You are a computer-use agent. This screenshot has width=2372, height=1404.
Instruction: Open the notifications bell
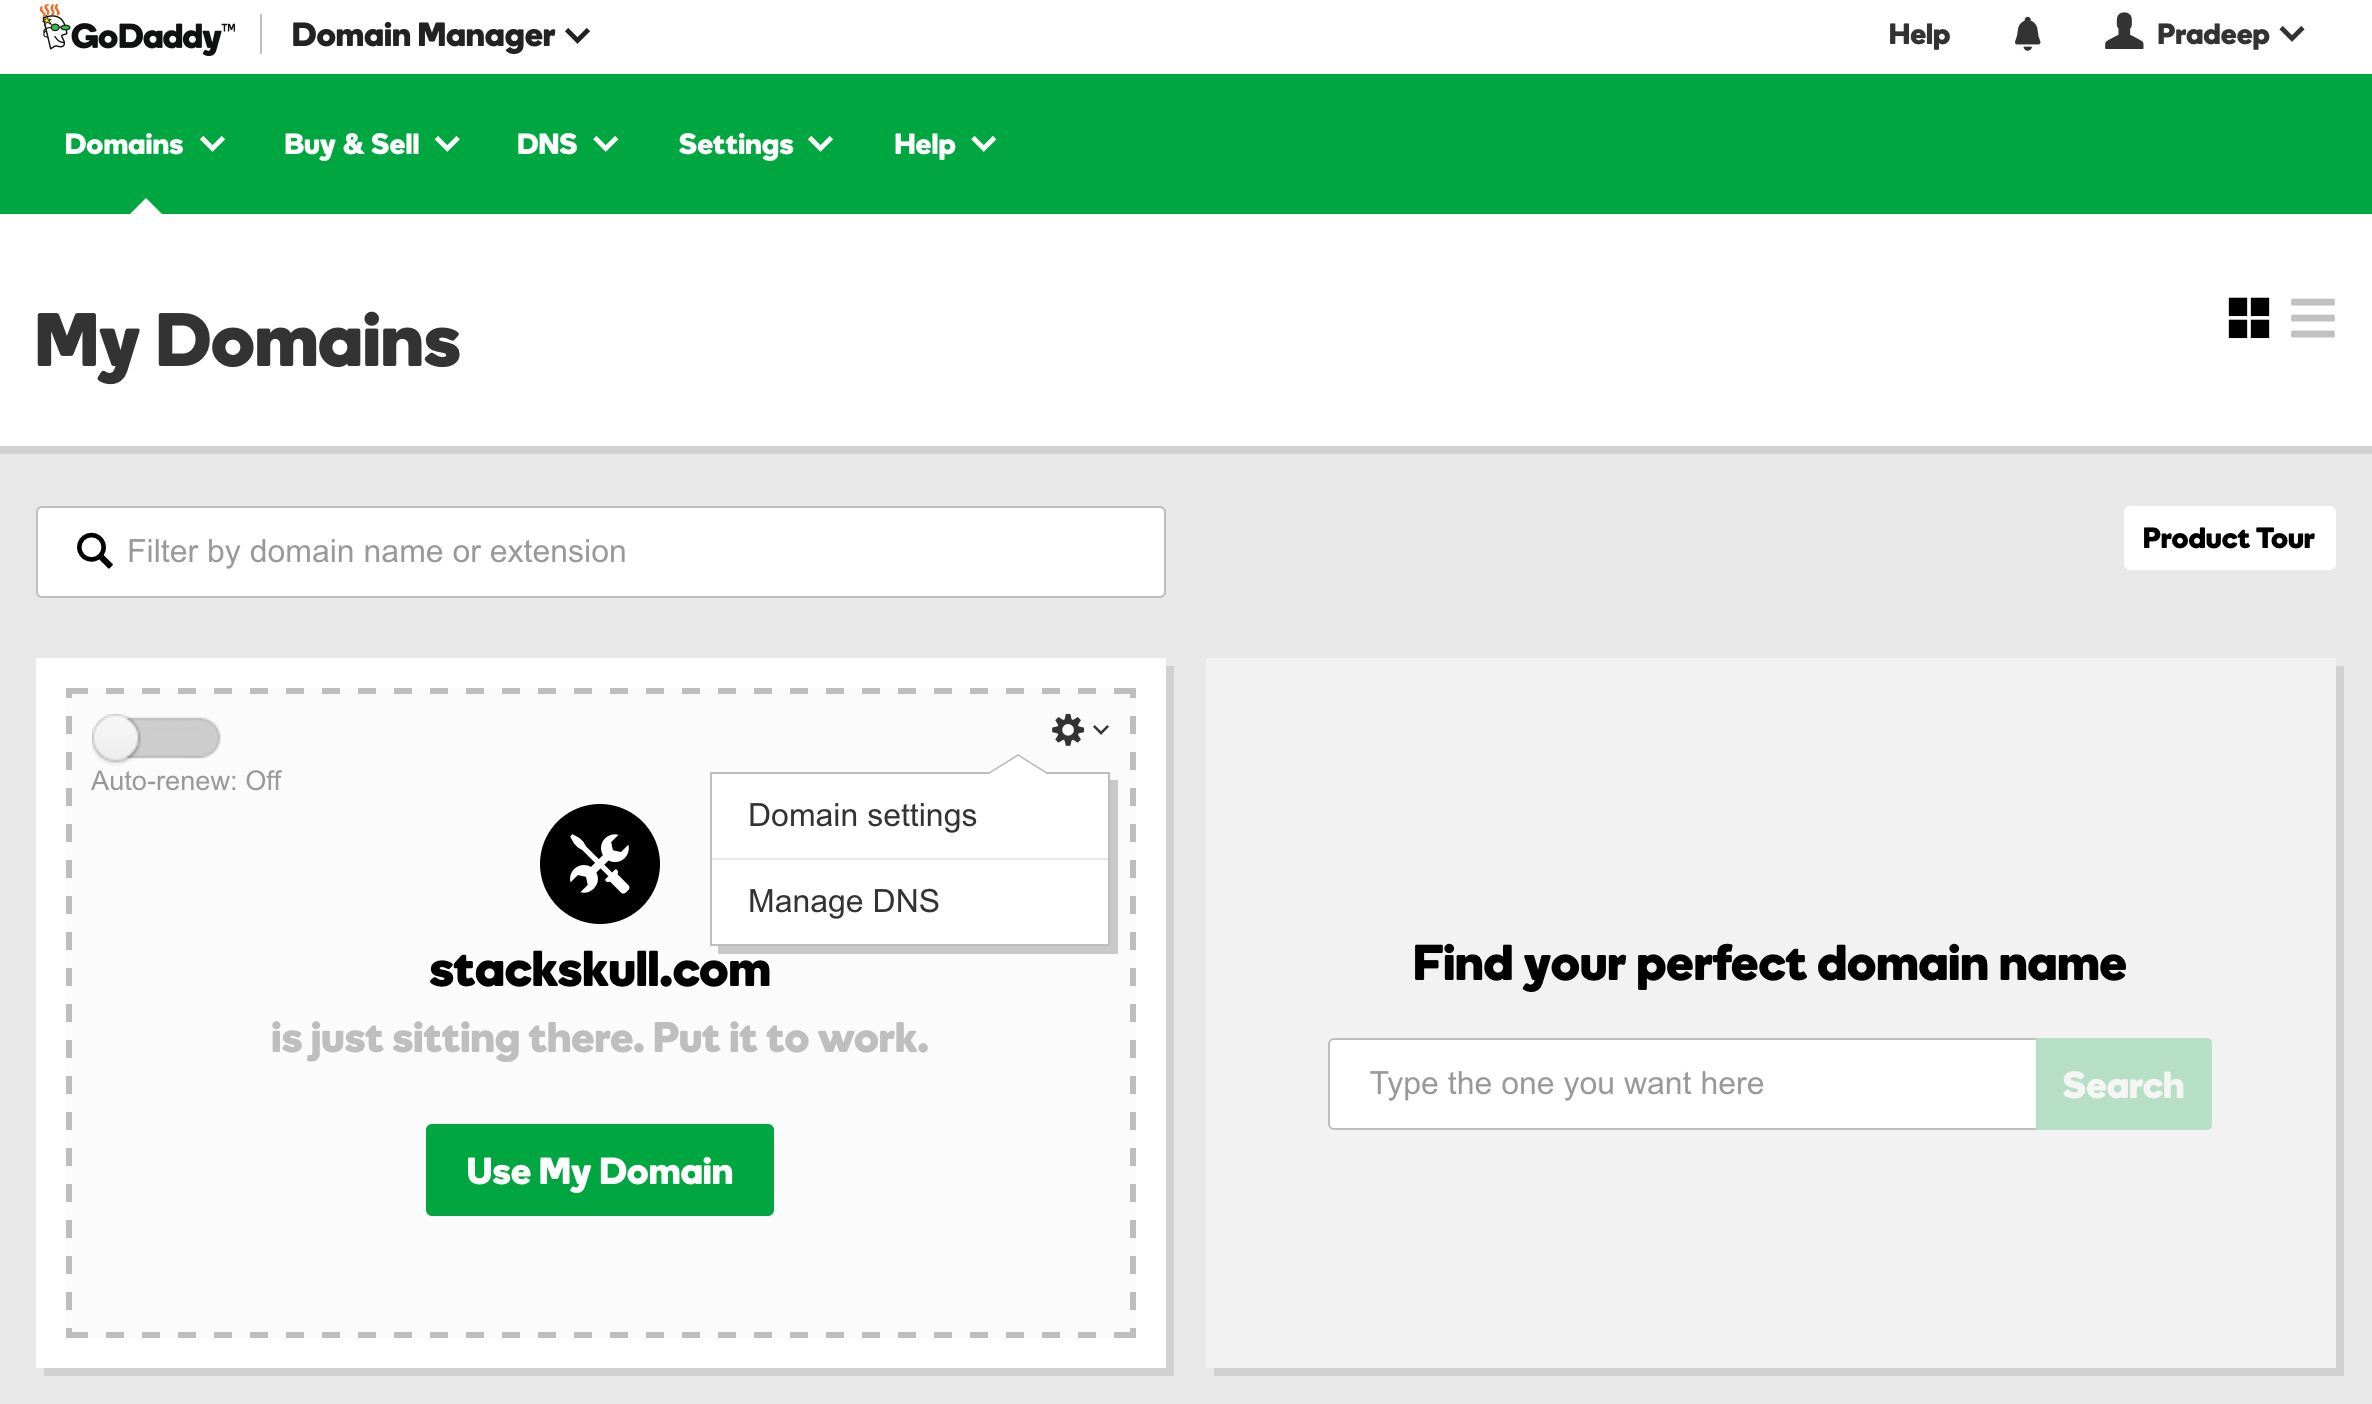pyautogui.click(x=2027, y=35)
